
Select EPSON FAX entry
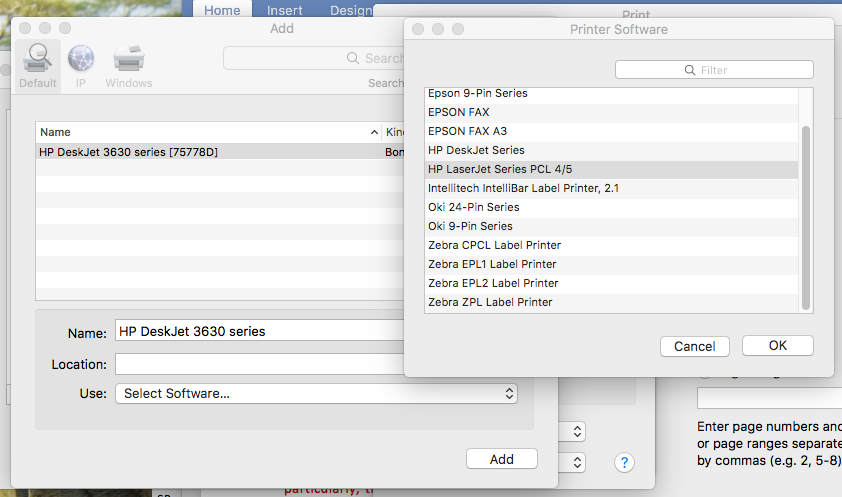[x=611, y=112]
